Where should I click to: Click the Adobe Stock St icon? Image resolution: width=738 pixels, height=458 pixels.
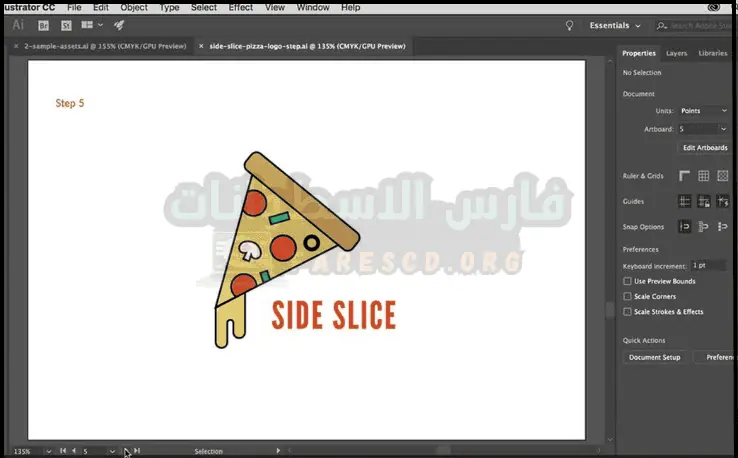[66, 25]
